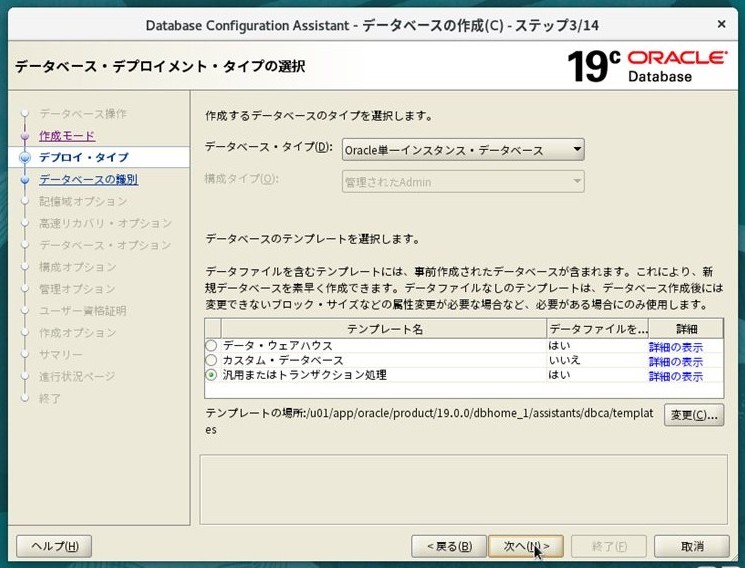The height and width of the screenshot is (568, 745).
Task: Proceed with the 次へ(N) button
Action: click(x=526, y=546)
